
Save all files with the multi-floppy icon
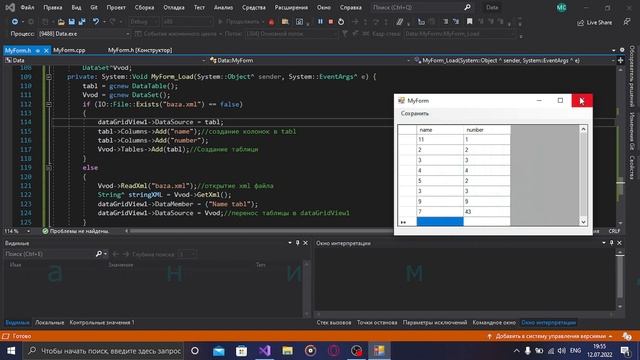coord(82,22)
